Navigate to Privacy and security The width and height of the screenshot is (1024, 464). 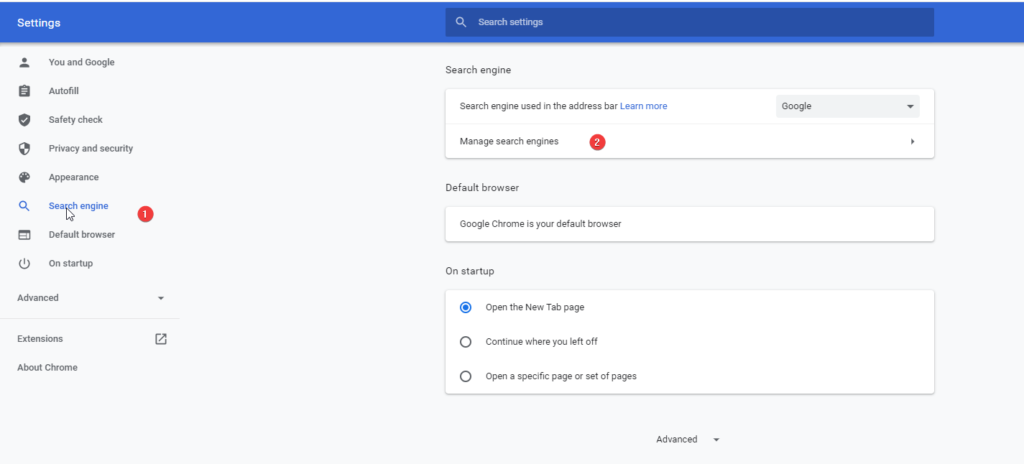point(91,149)
